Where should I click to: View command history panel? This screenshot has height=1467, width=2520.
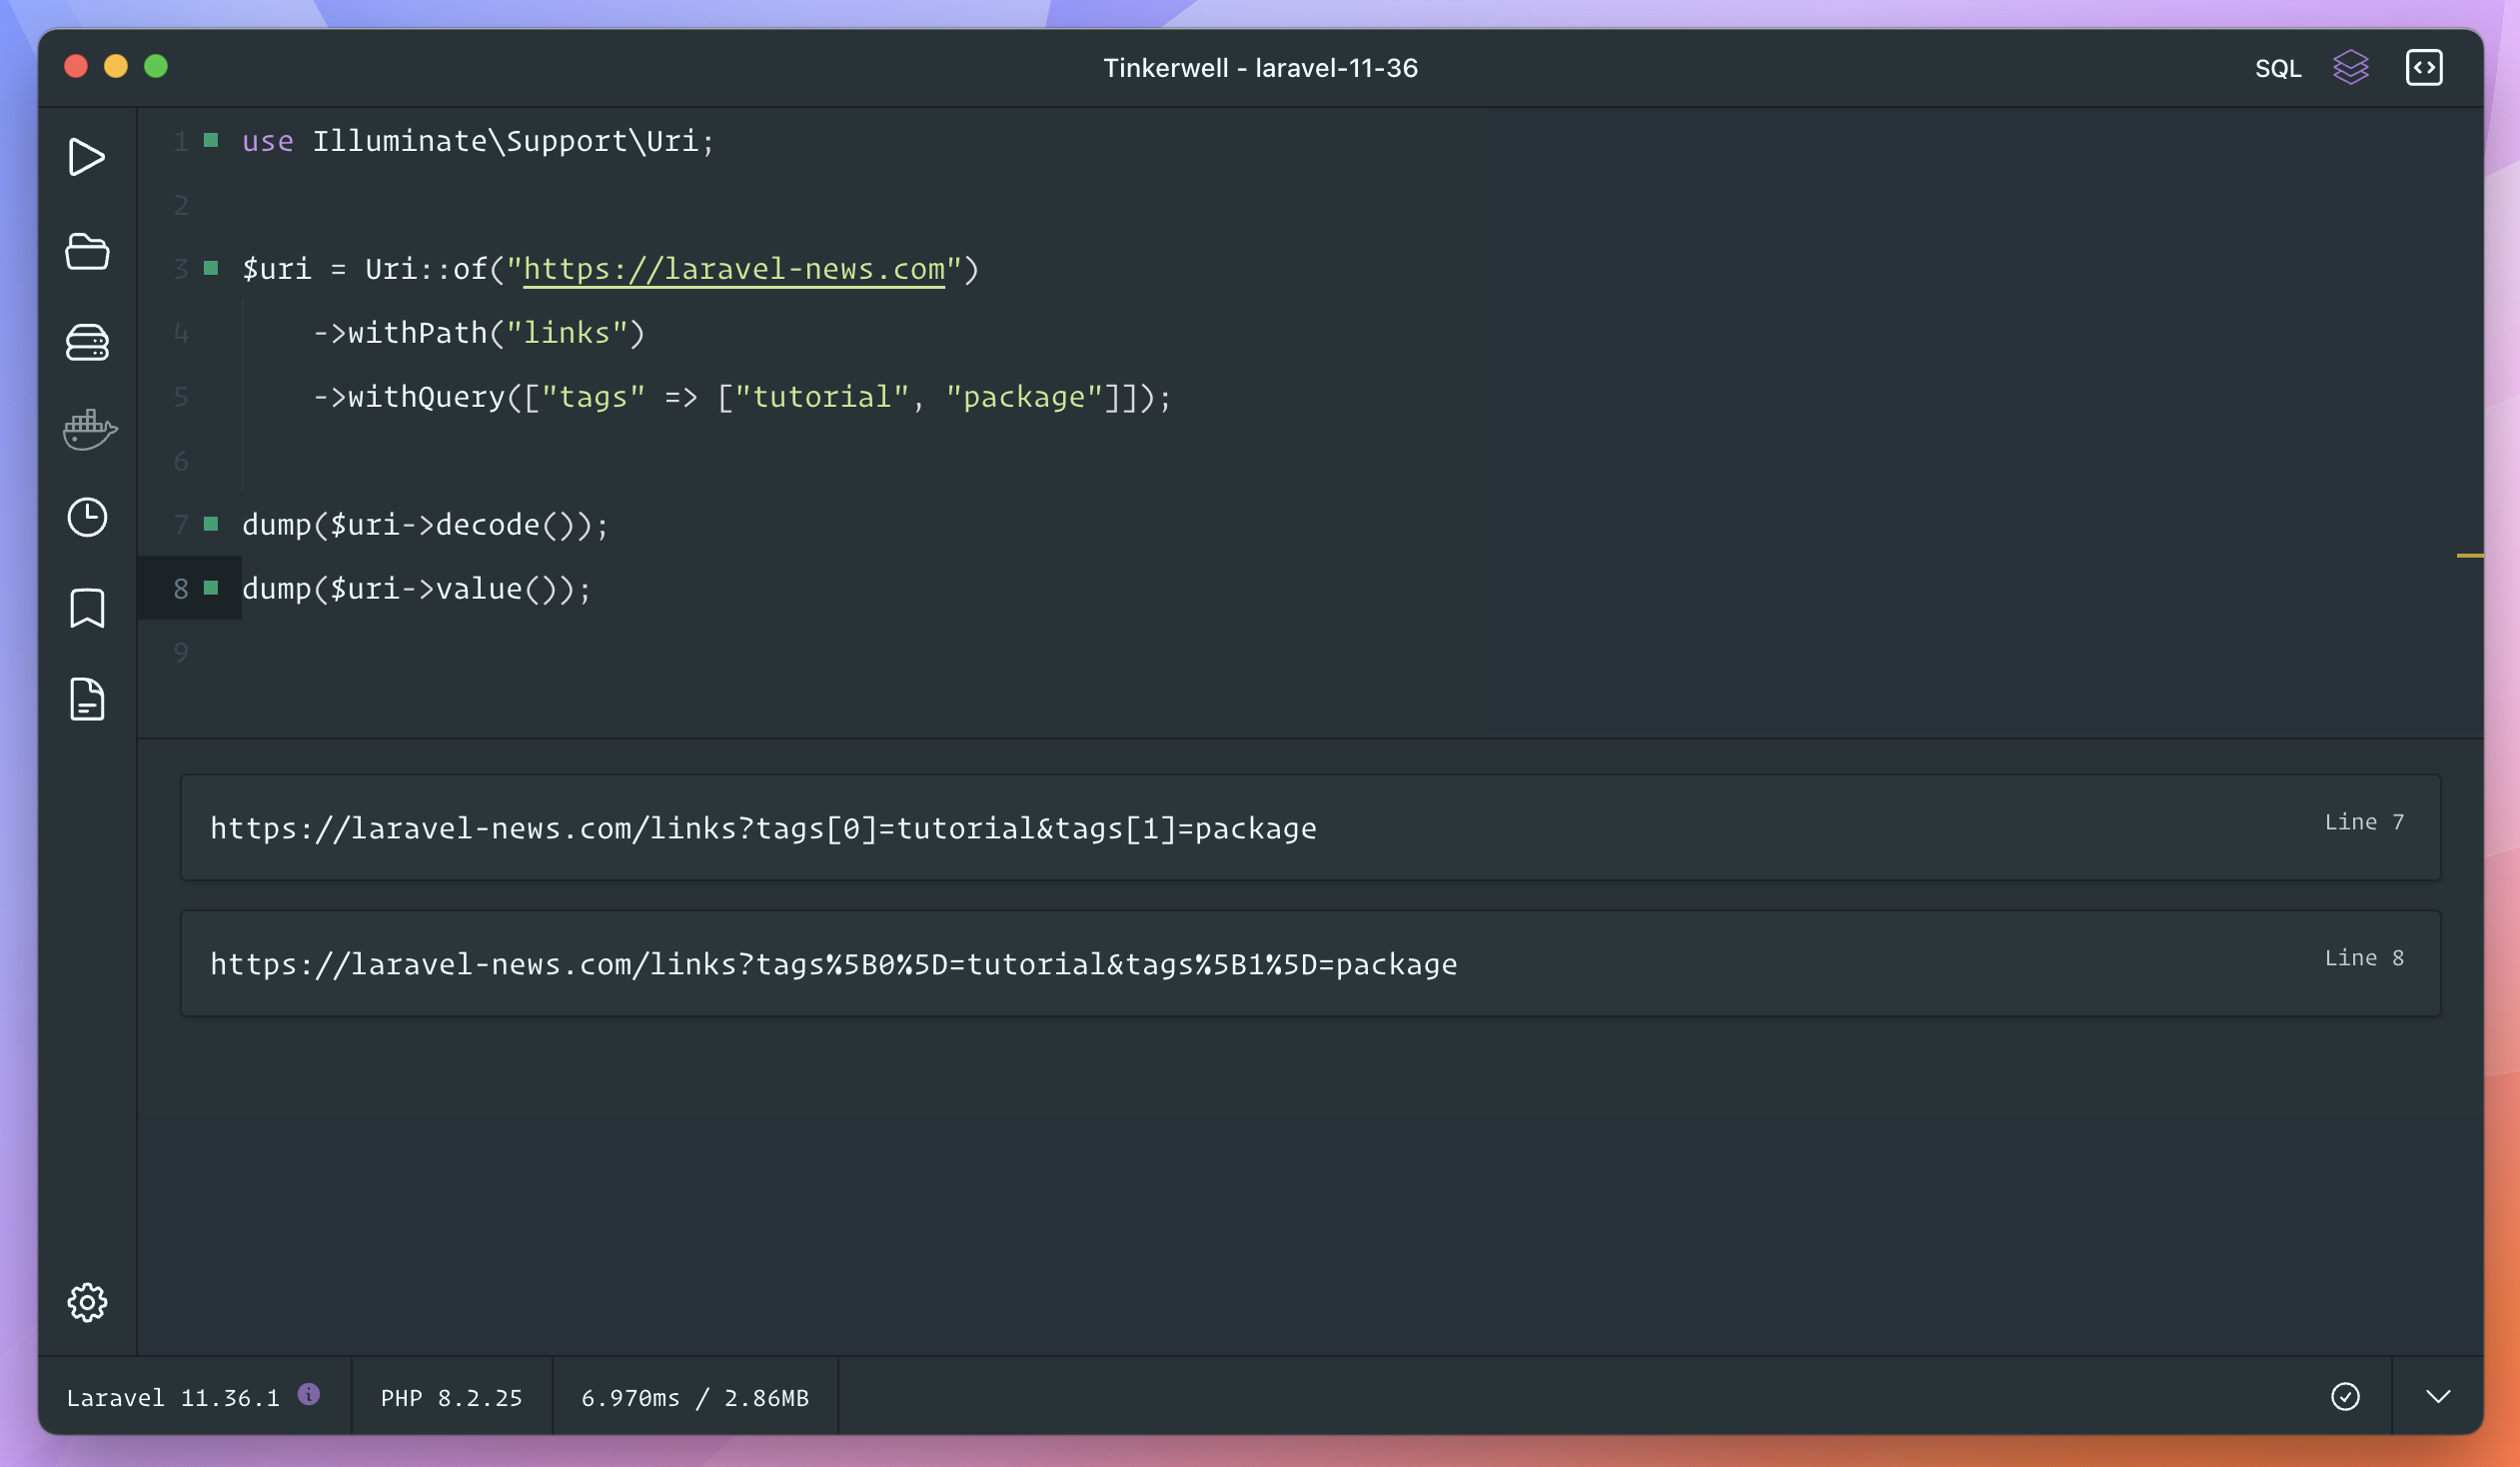[87, 517]
